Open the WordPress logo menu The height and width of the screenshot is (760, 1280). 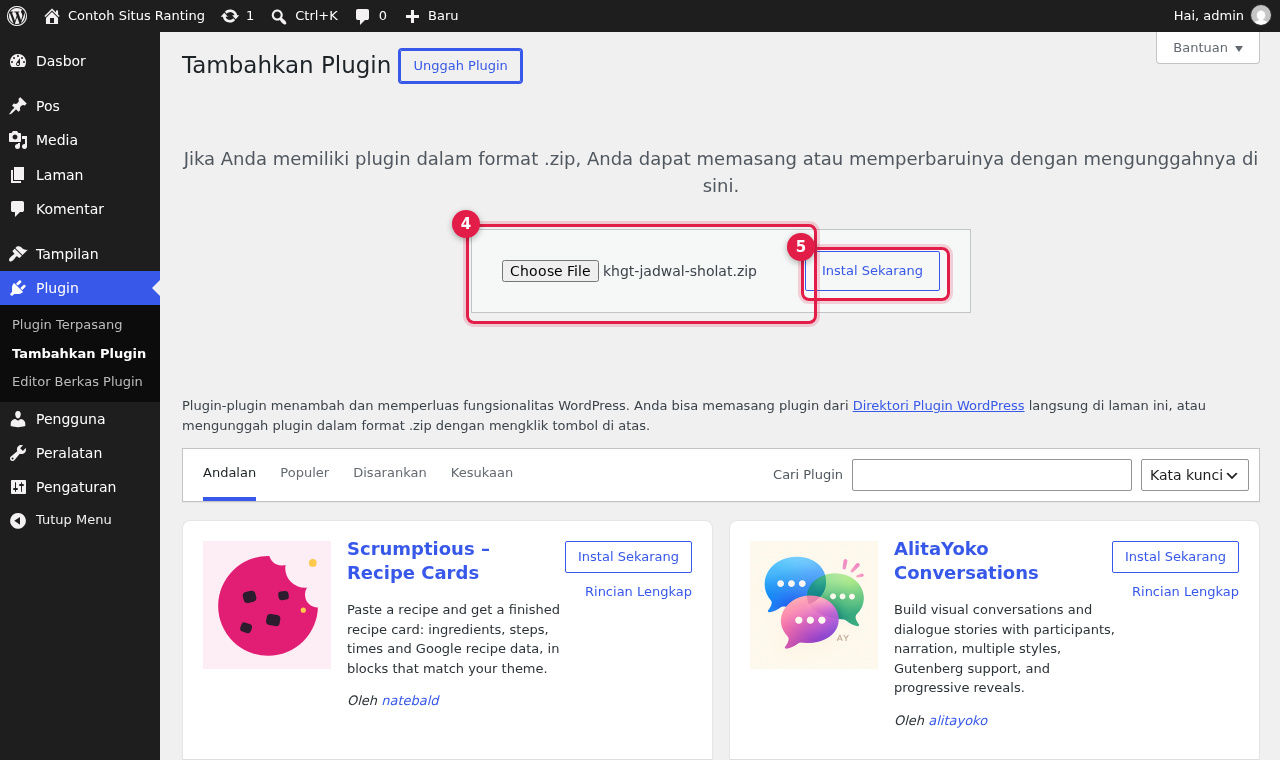coord(17,16)
